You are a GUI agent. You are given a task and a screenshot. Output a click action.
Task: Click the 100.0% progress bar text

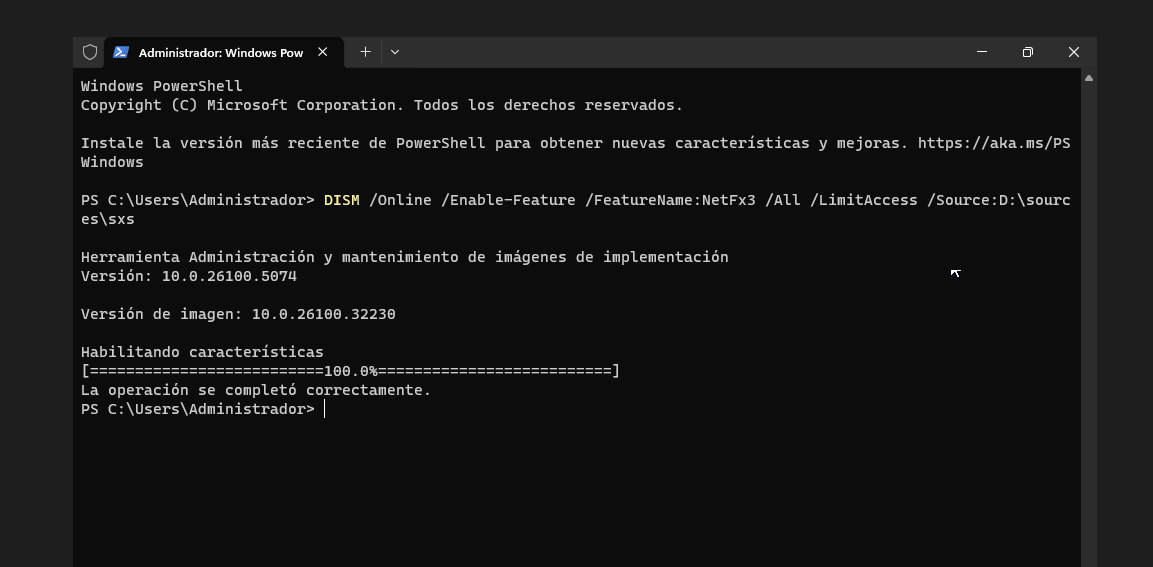(x=350, y=371)
